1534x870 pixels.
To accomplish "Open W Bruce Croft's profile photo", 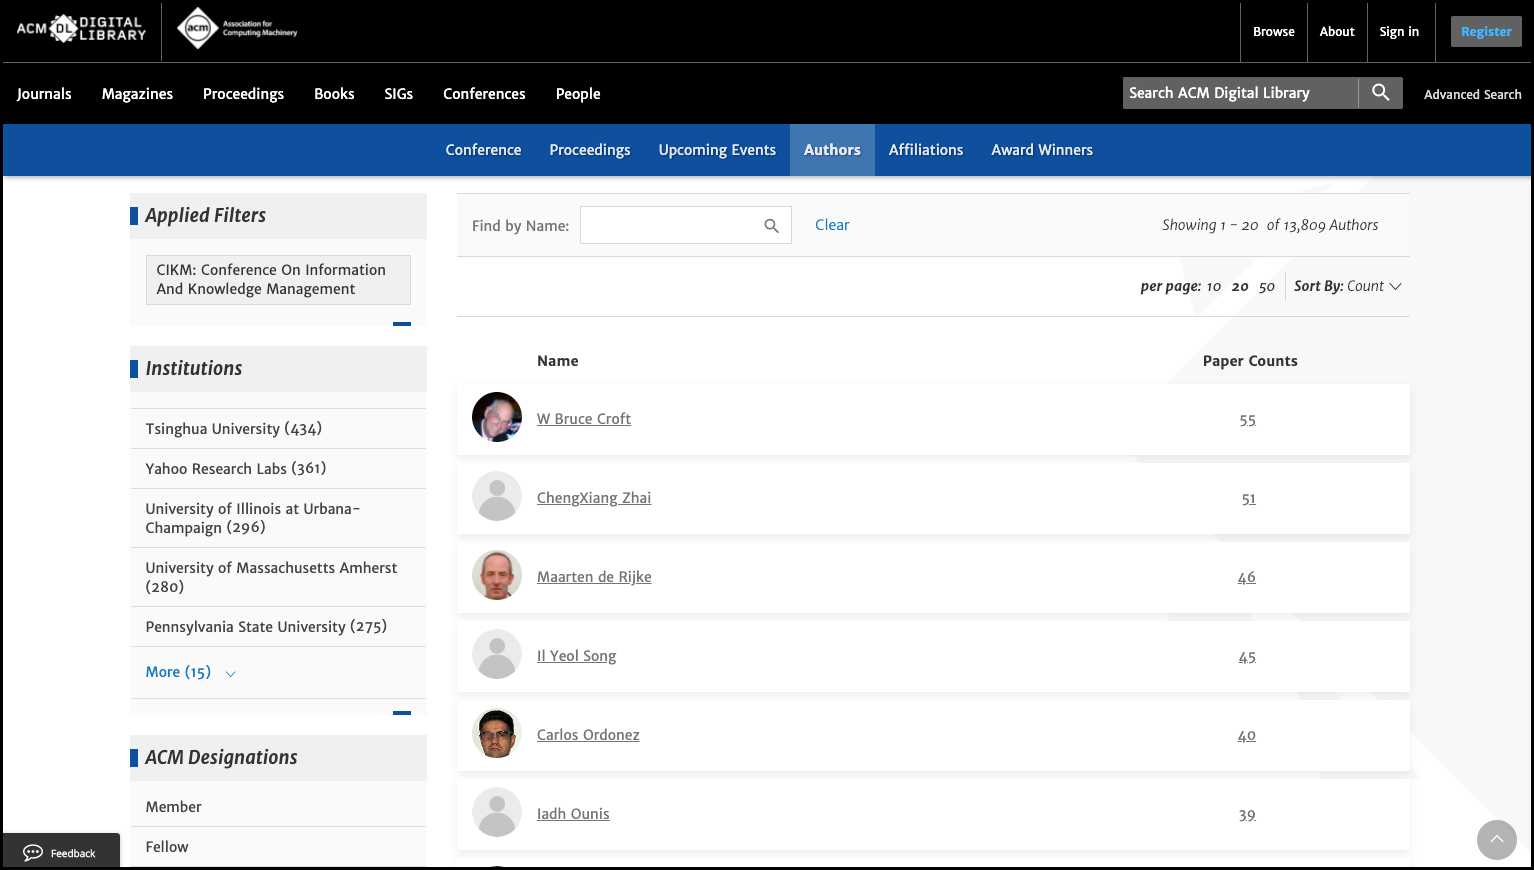I will (497, 417).
